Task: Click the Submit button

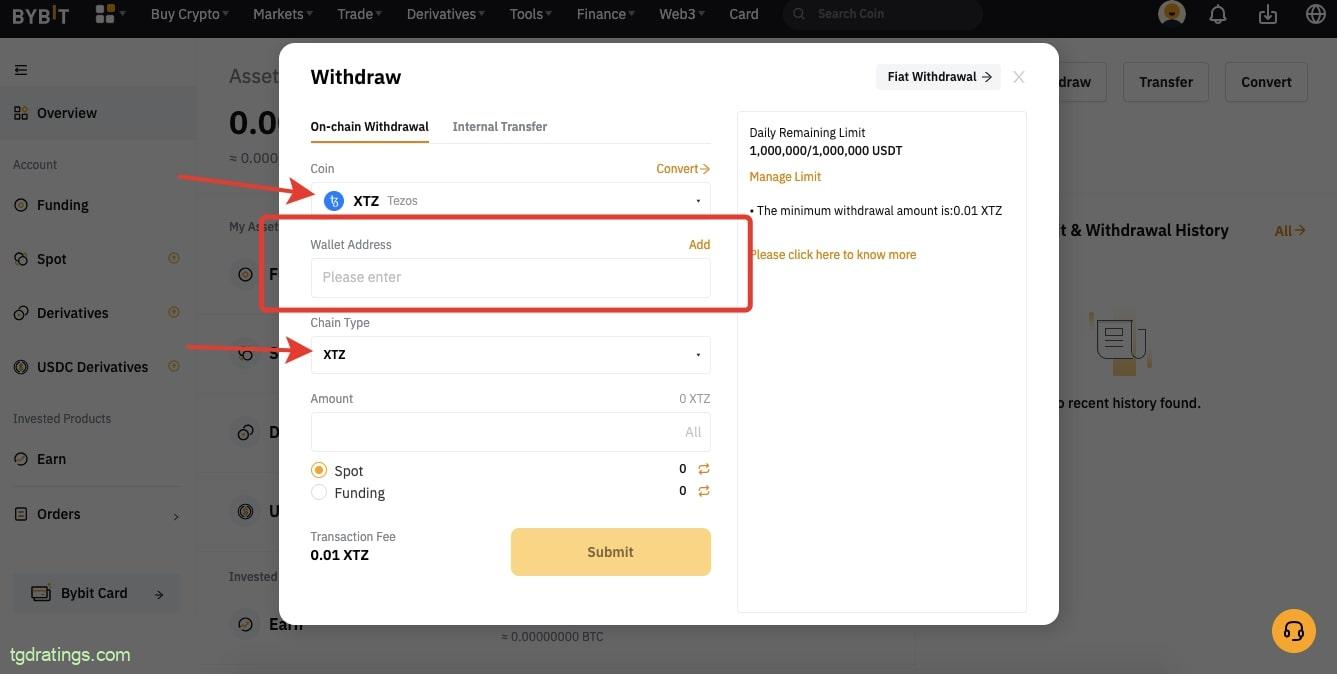Action: [x=611, y=552]
